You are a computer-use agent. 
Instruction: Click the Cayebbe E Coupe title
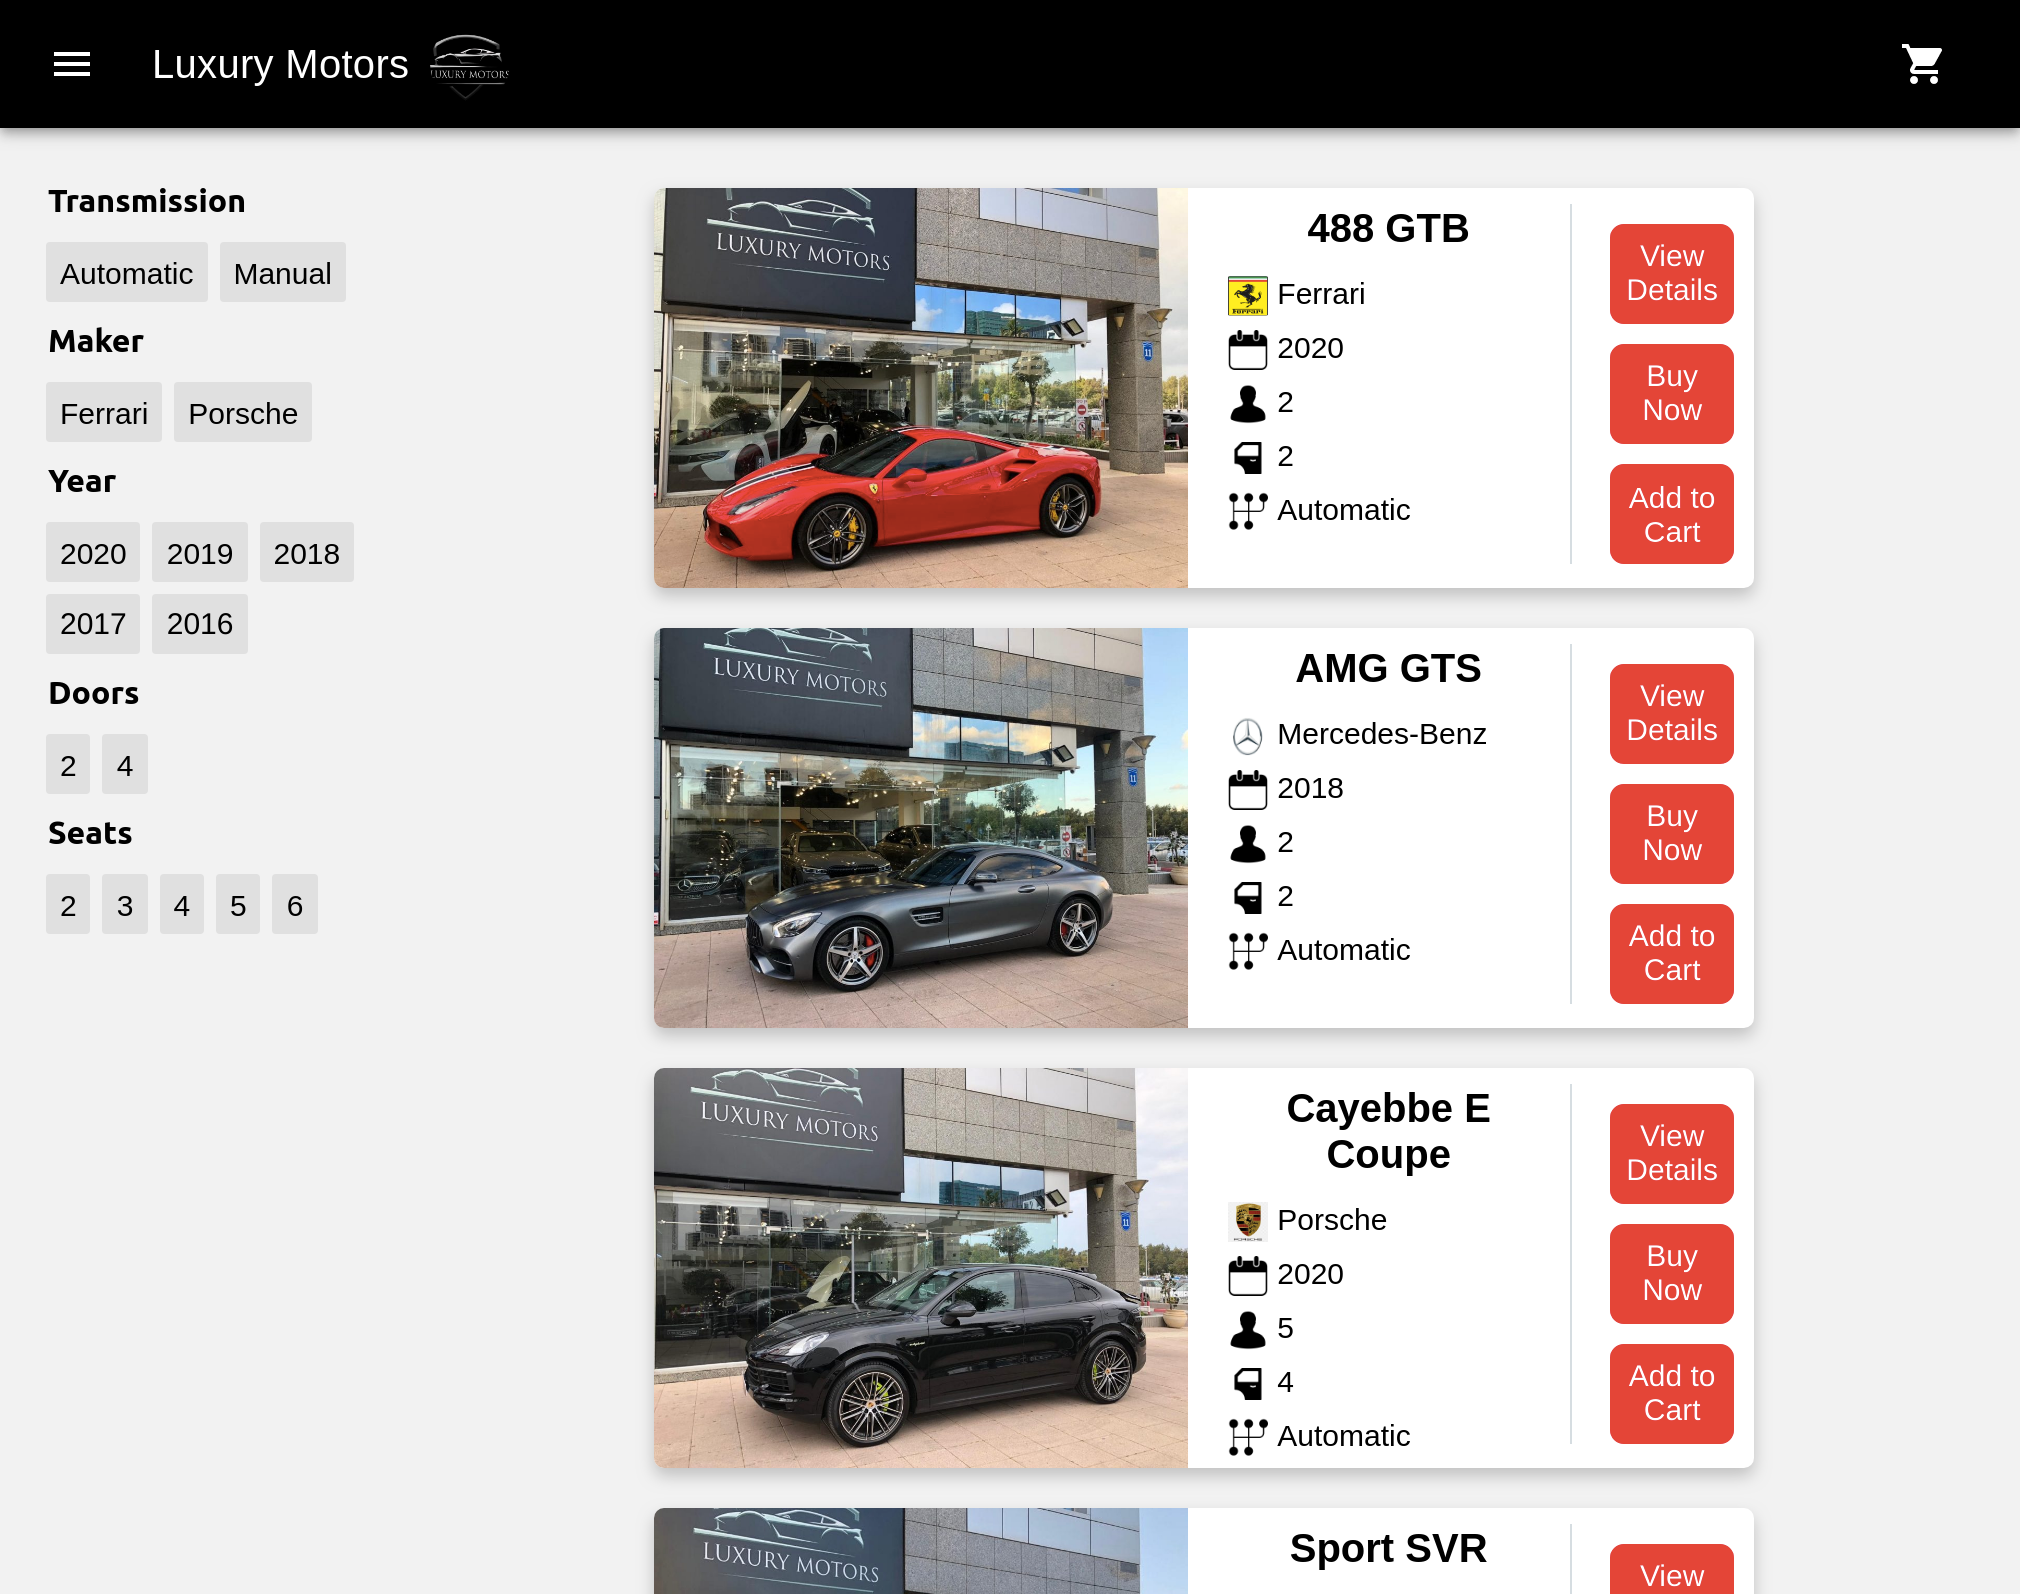click(x=1388, y=1132)
